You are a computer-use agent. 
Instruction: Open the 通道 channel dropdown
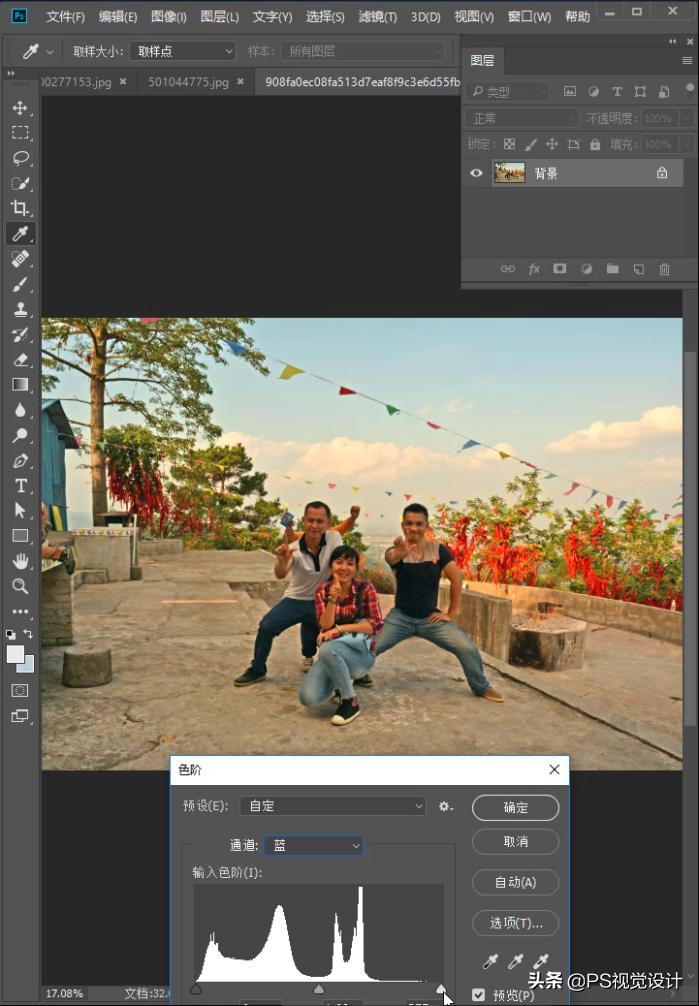pyautogui.click(x=314, y=846)
